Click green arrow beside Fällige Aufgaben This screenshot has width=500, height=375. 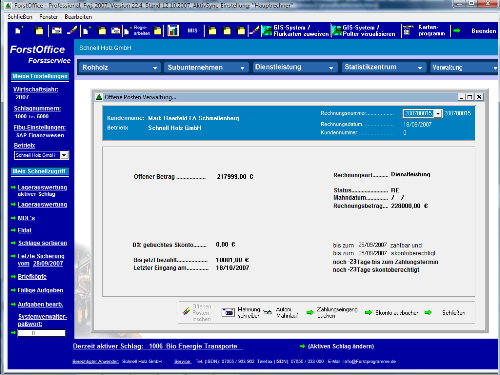coord(13,290)
